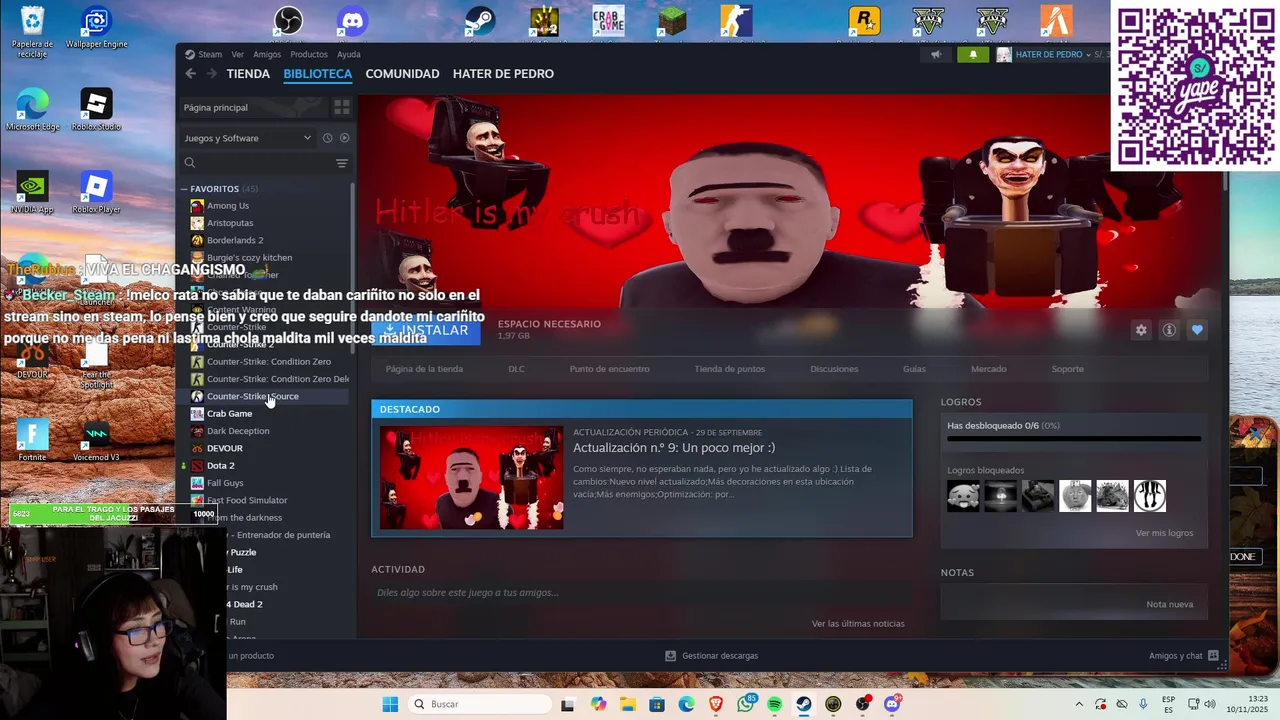Viewport: 1280px width, 720px height.
Task: Open Punto de encuentro link
Action: [x=609, y=369]
